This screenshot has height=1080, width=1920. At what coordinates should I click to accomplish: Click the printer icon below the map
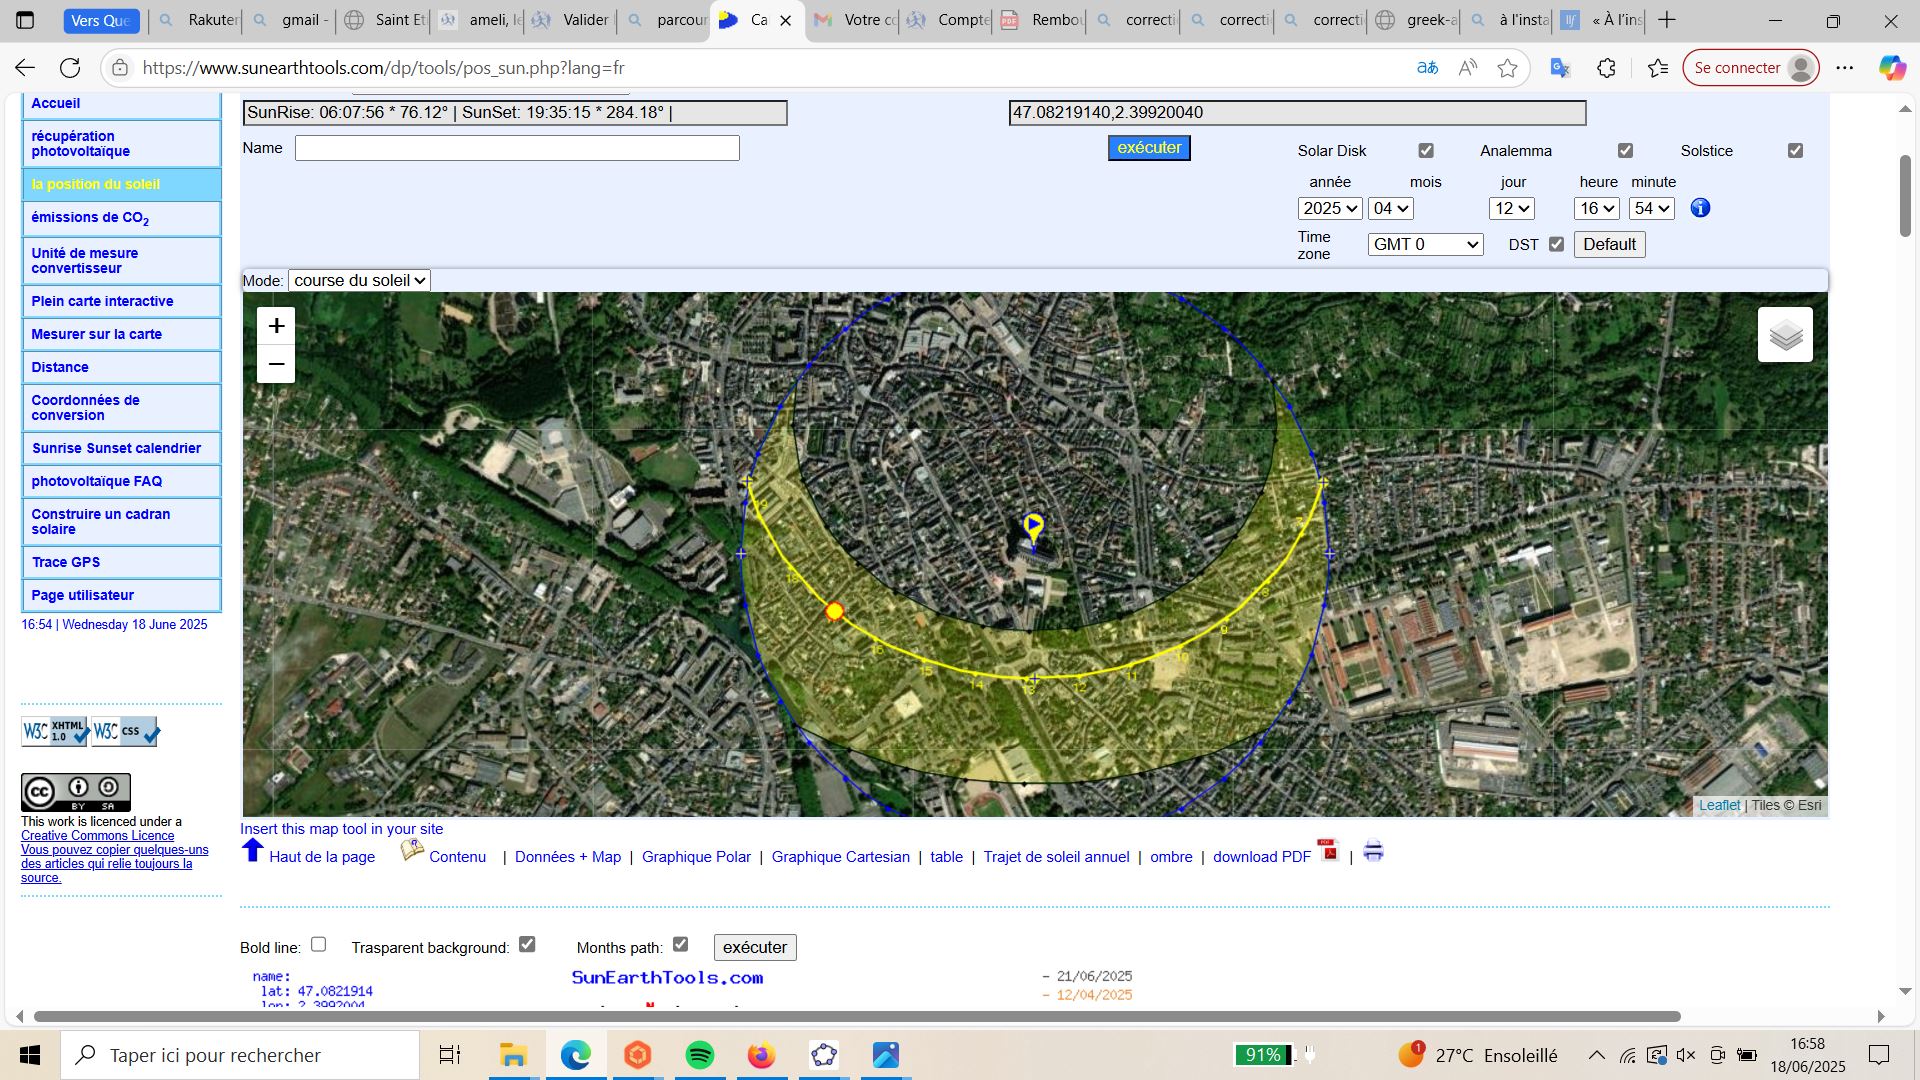[x=1373, y=852]
